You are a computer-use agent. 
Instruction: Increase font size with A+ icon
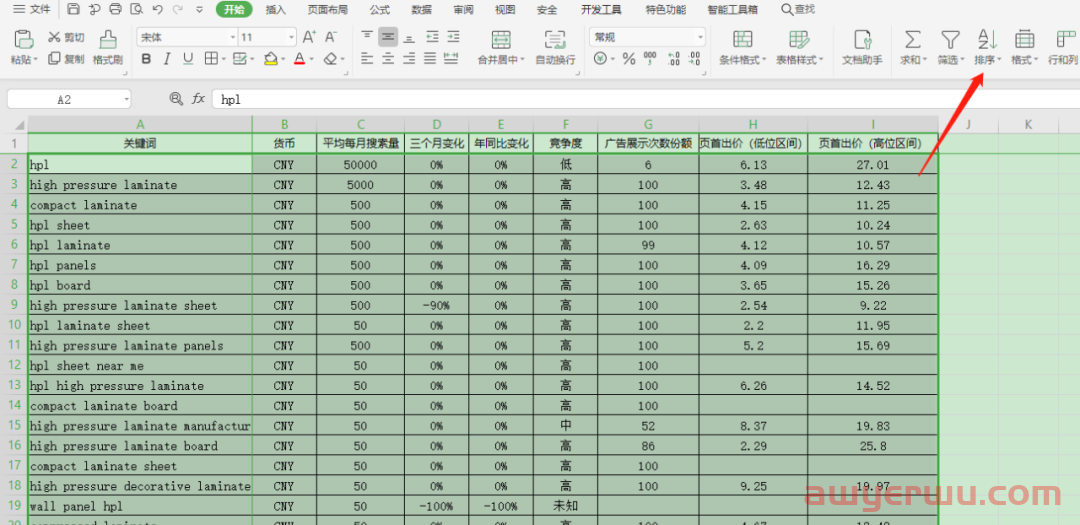click(x=309, y=37)
